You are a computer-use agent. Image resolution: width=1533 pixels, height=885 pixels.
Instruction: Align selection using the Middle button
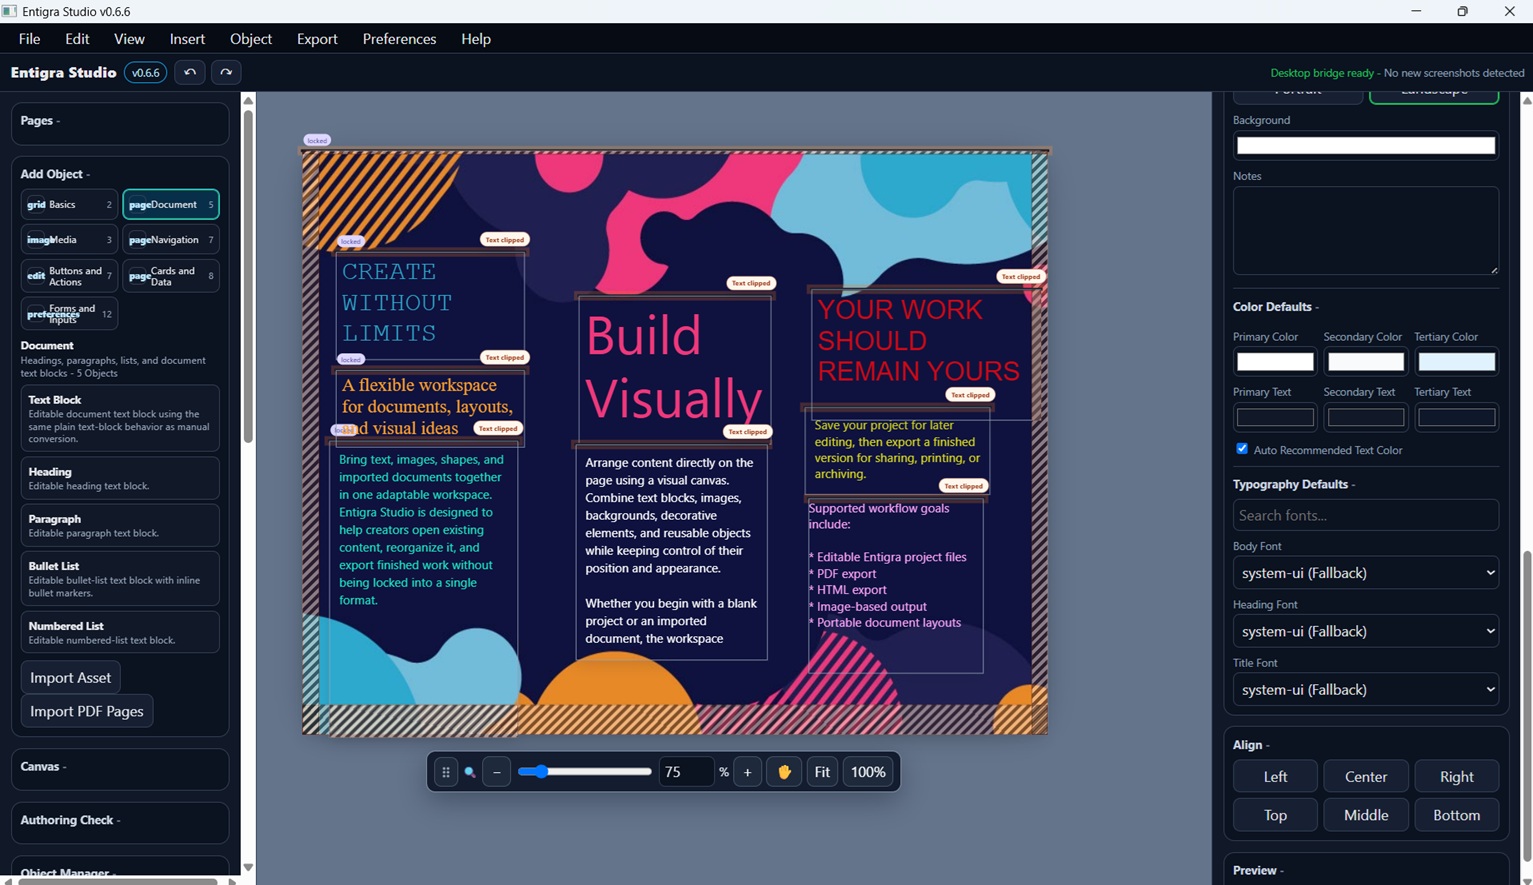[1366, 816]
